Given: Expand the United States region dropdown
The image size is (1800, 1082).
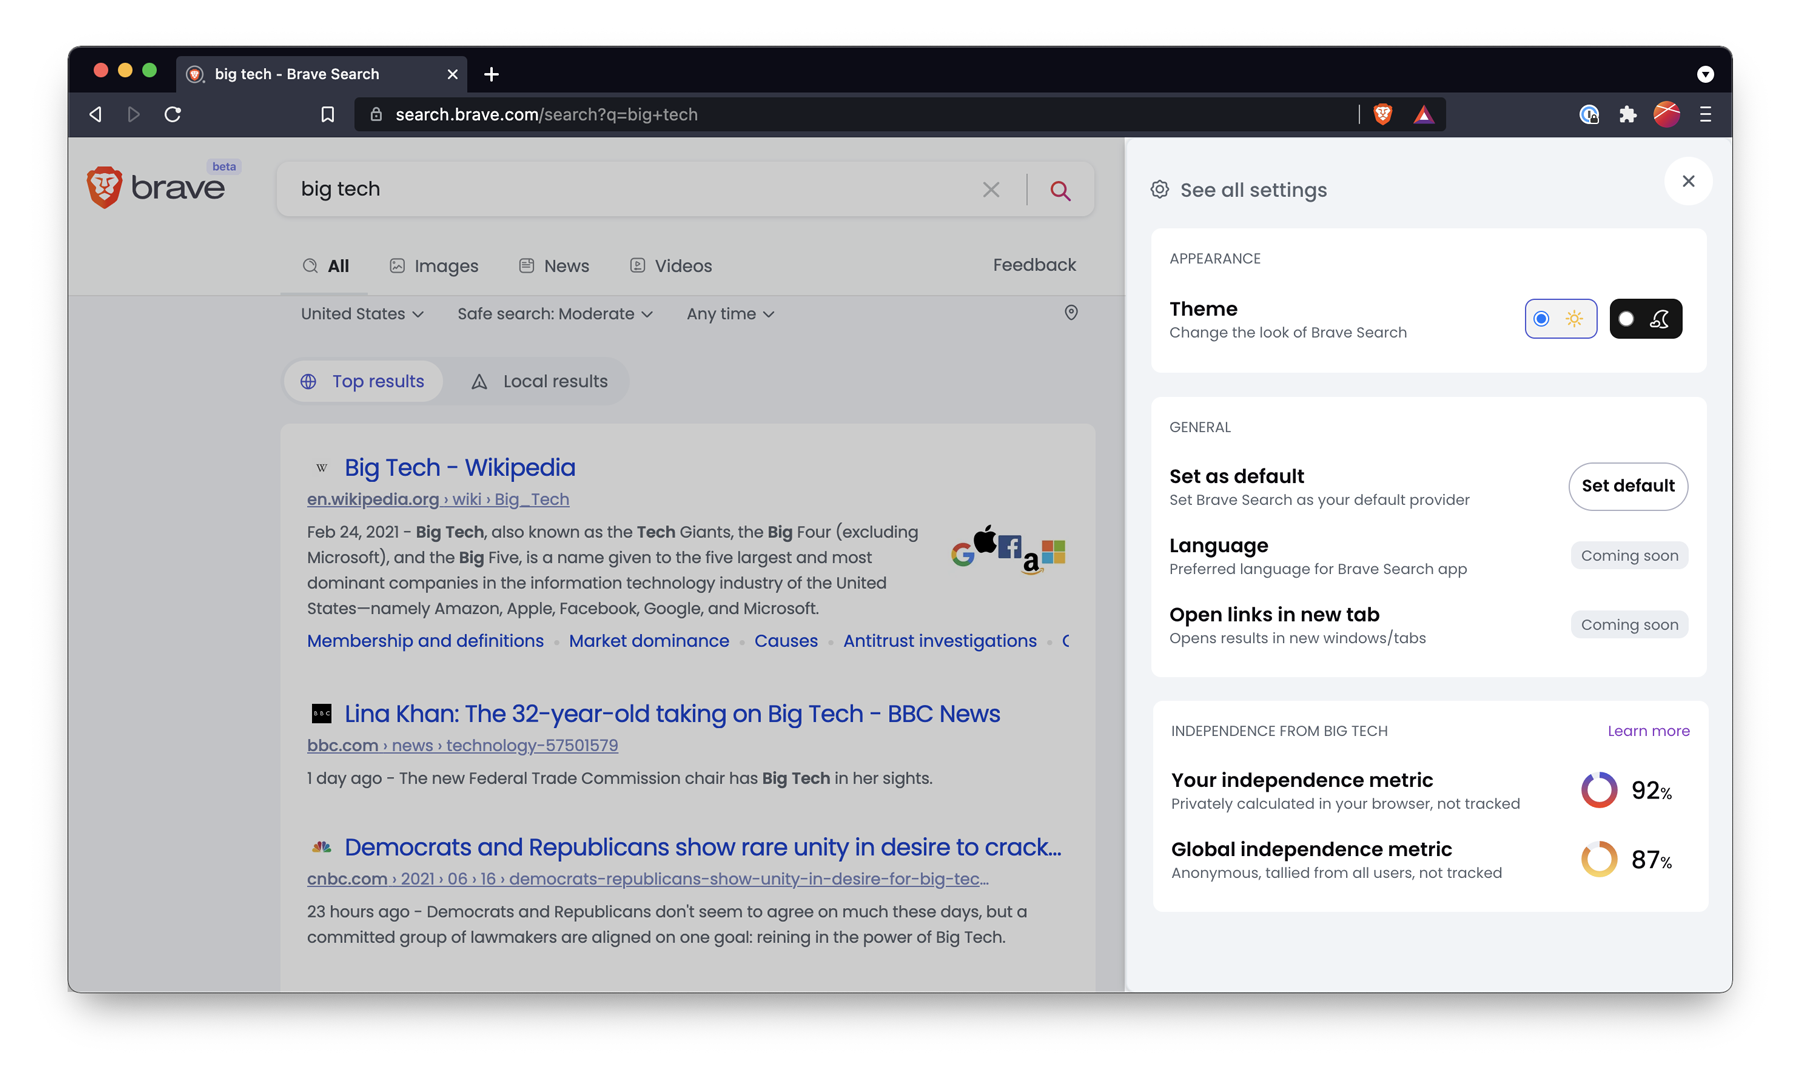Looking at the screenshot, I should pos(361,313).
